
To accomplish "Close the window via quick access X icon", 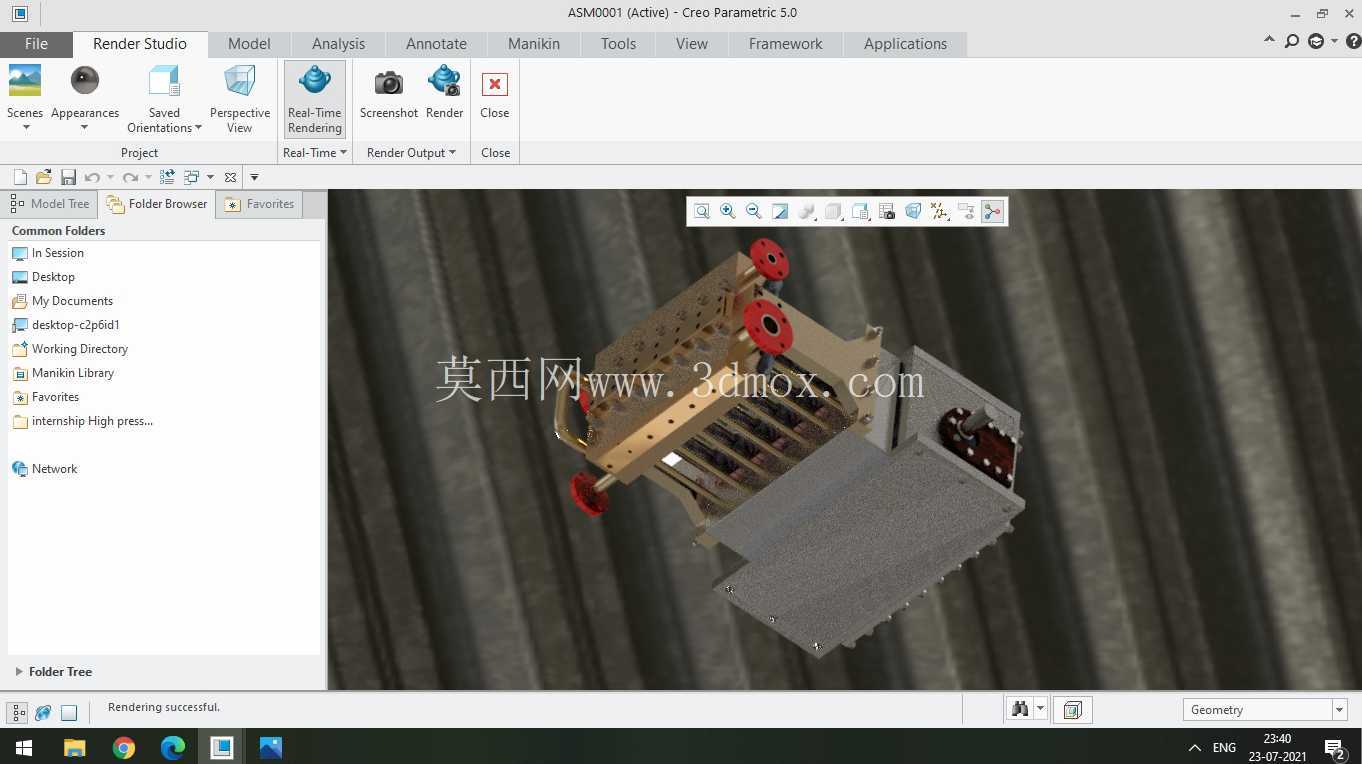I will click(x=230, y=177).
